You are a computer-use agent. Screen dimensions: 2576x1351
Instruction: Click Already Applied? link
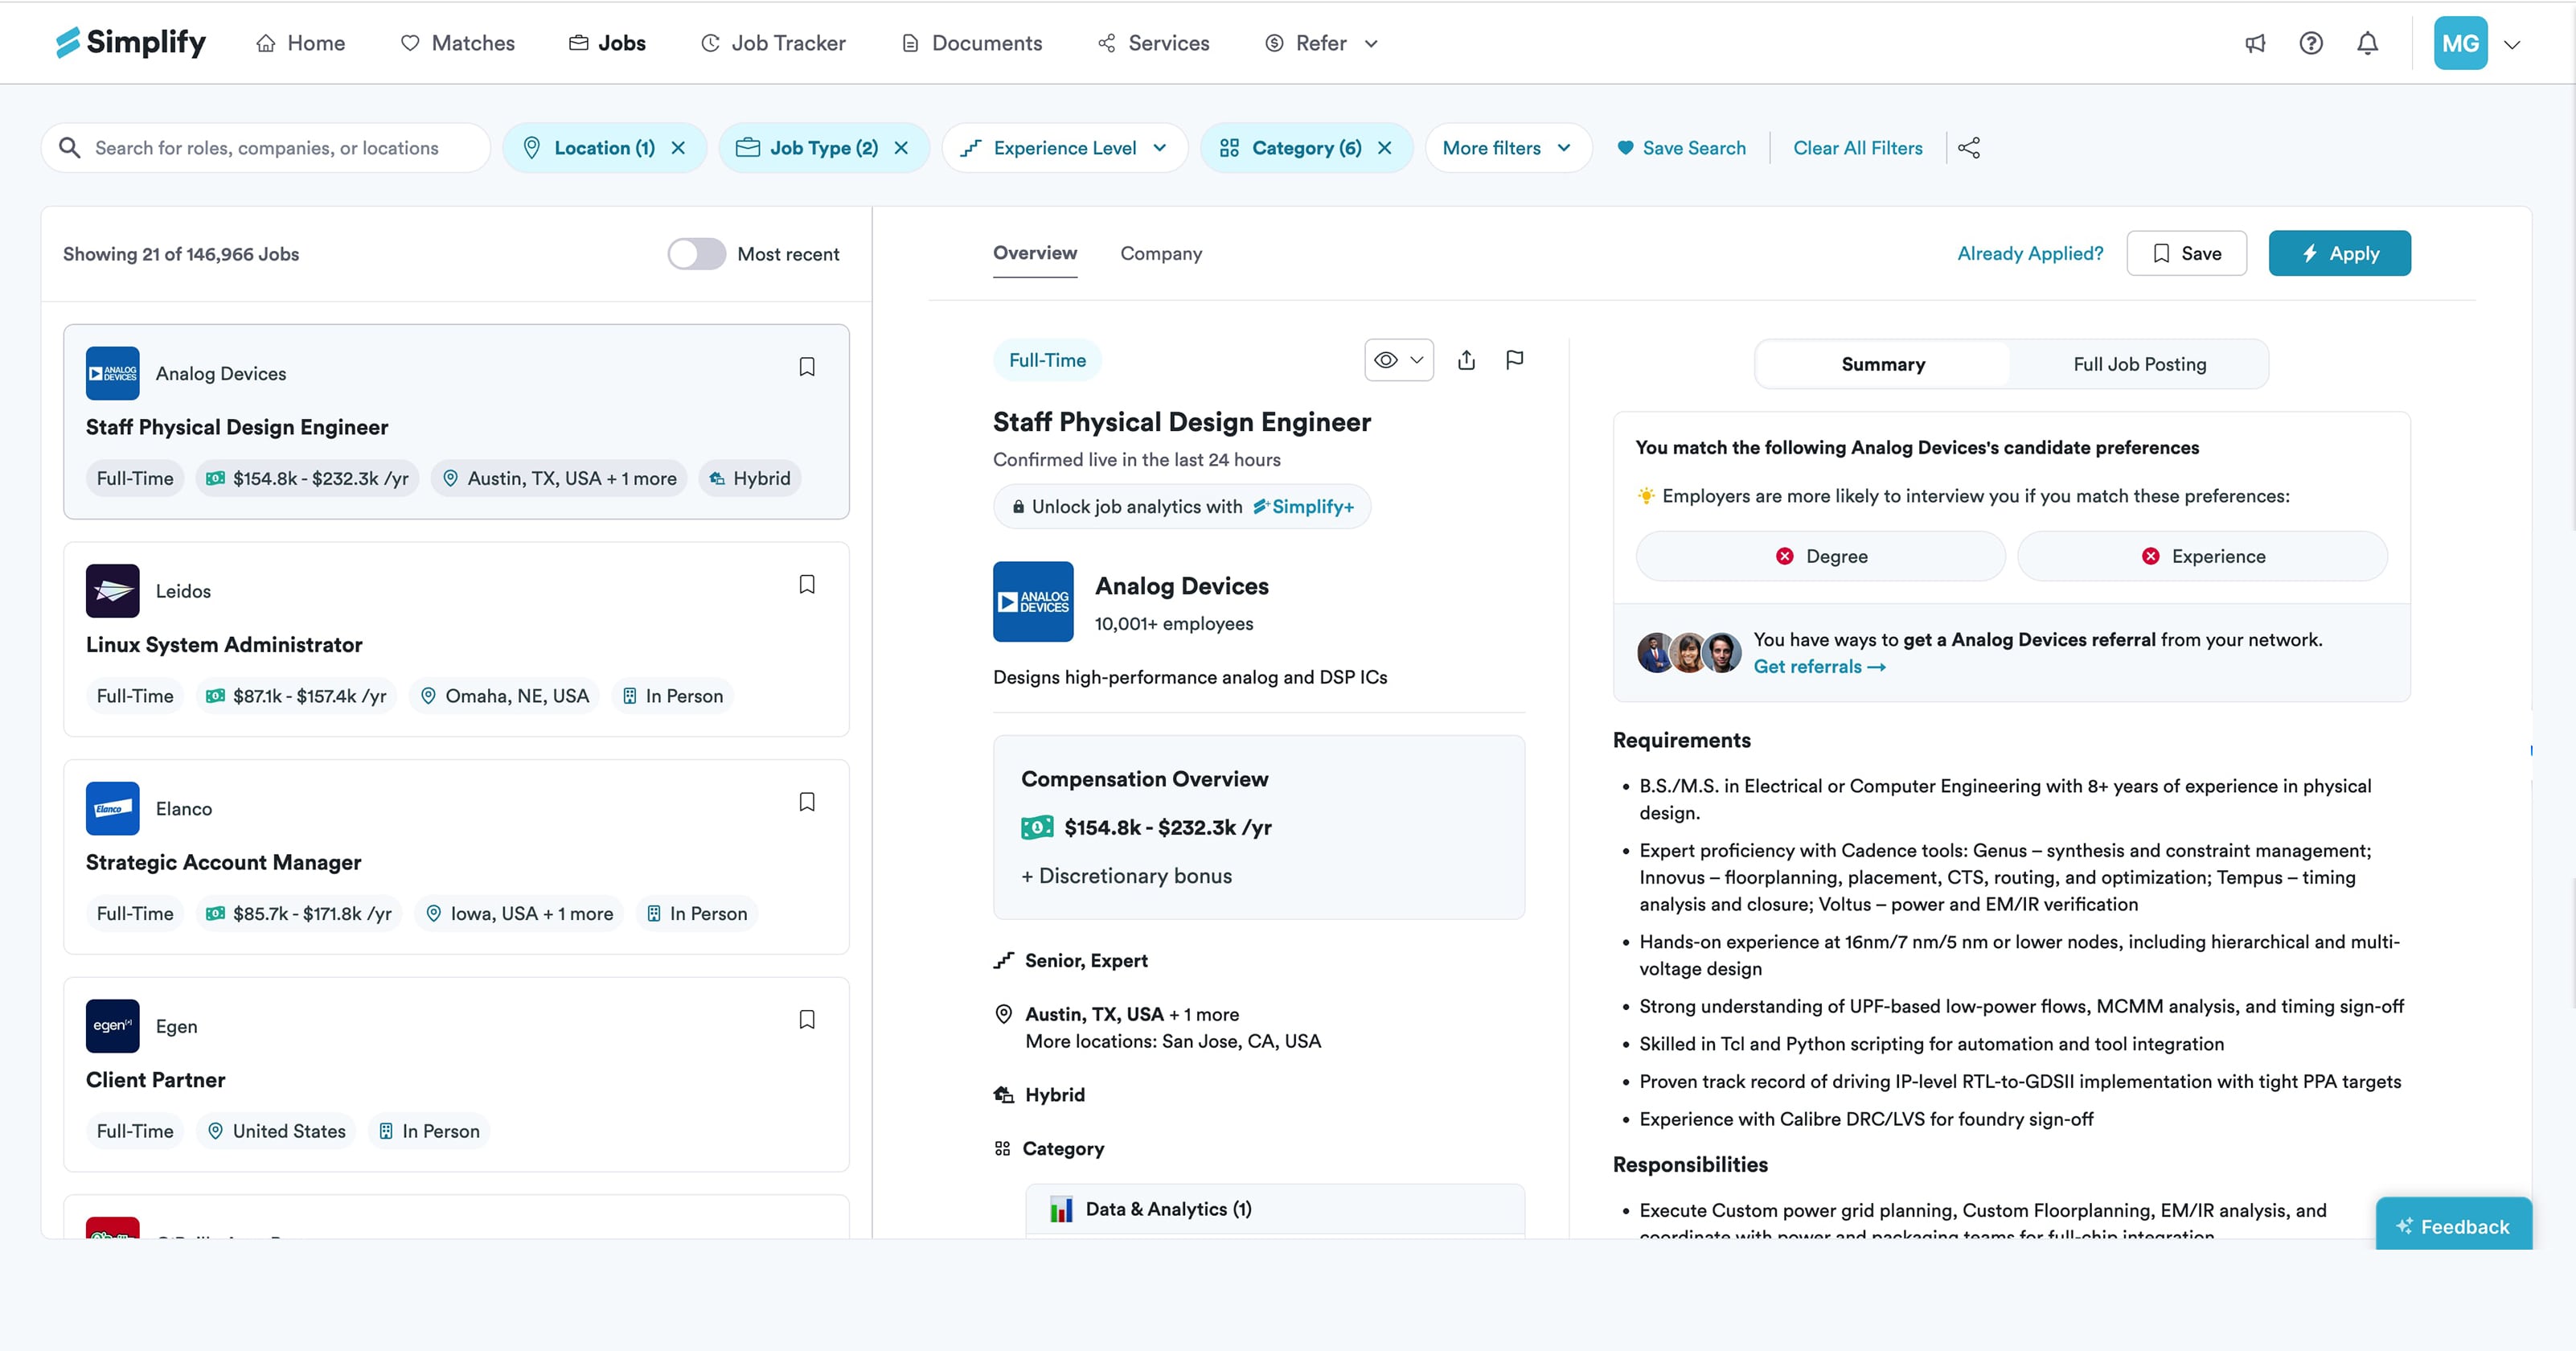tap(2030, 253)
